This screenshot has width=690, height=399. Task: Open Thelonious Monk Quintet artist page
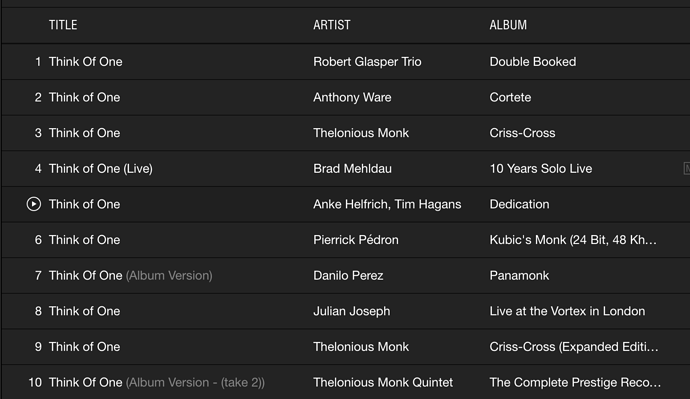(x=383, y=382)
